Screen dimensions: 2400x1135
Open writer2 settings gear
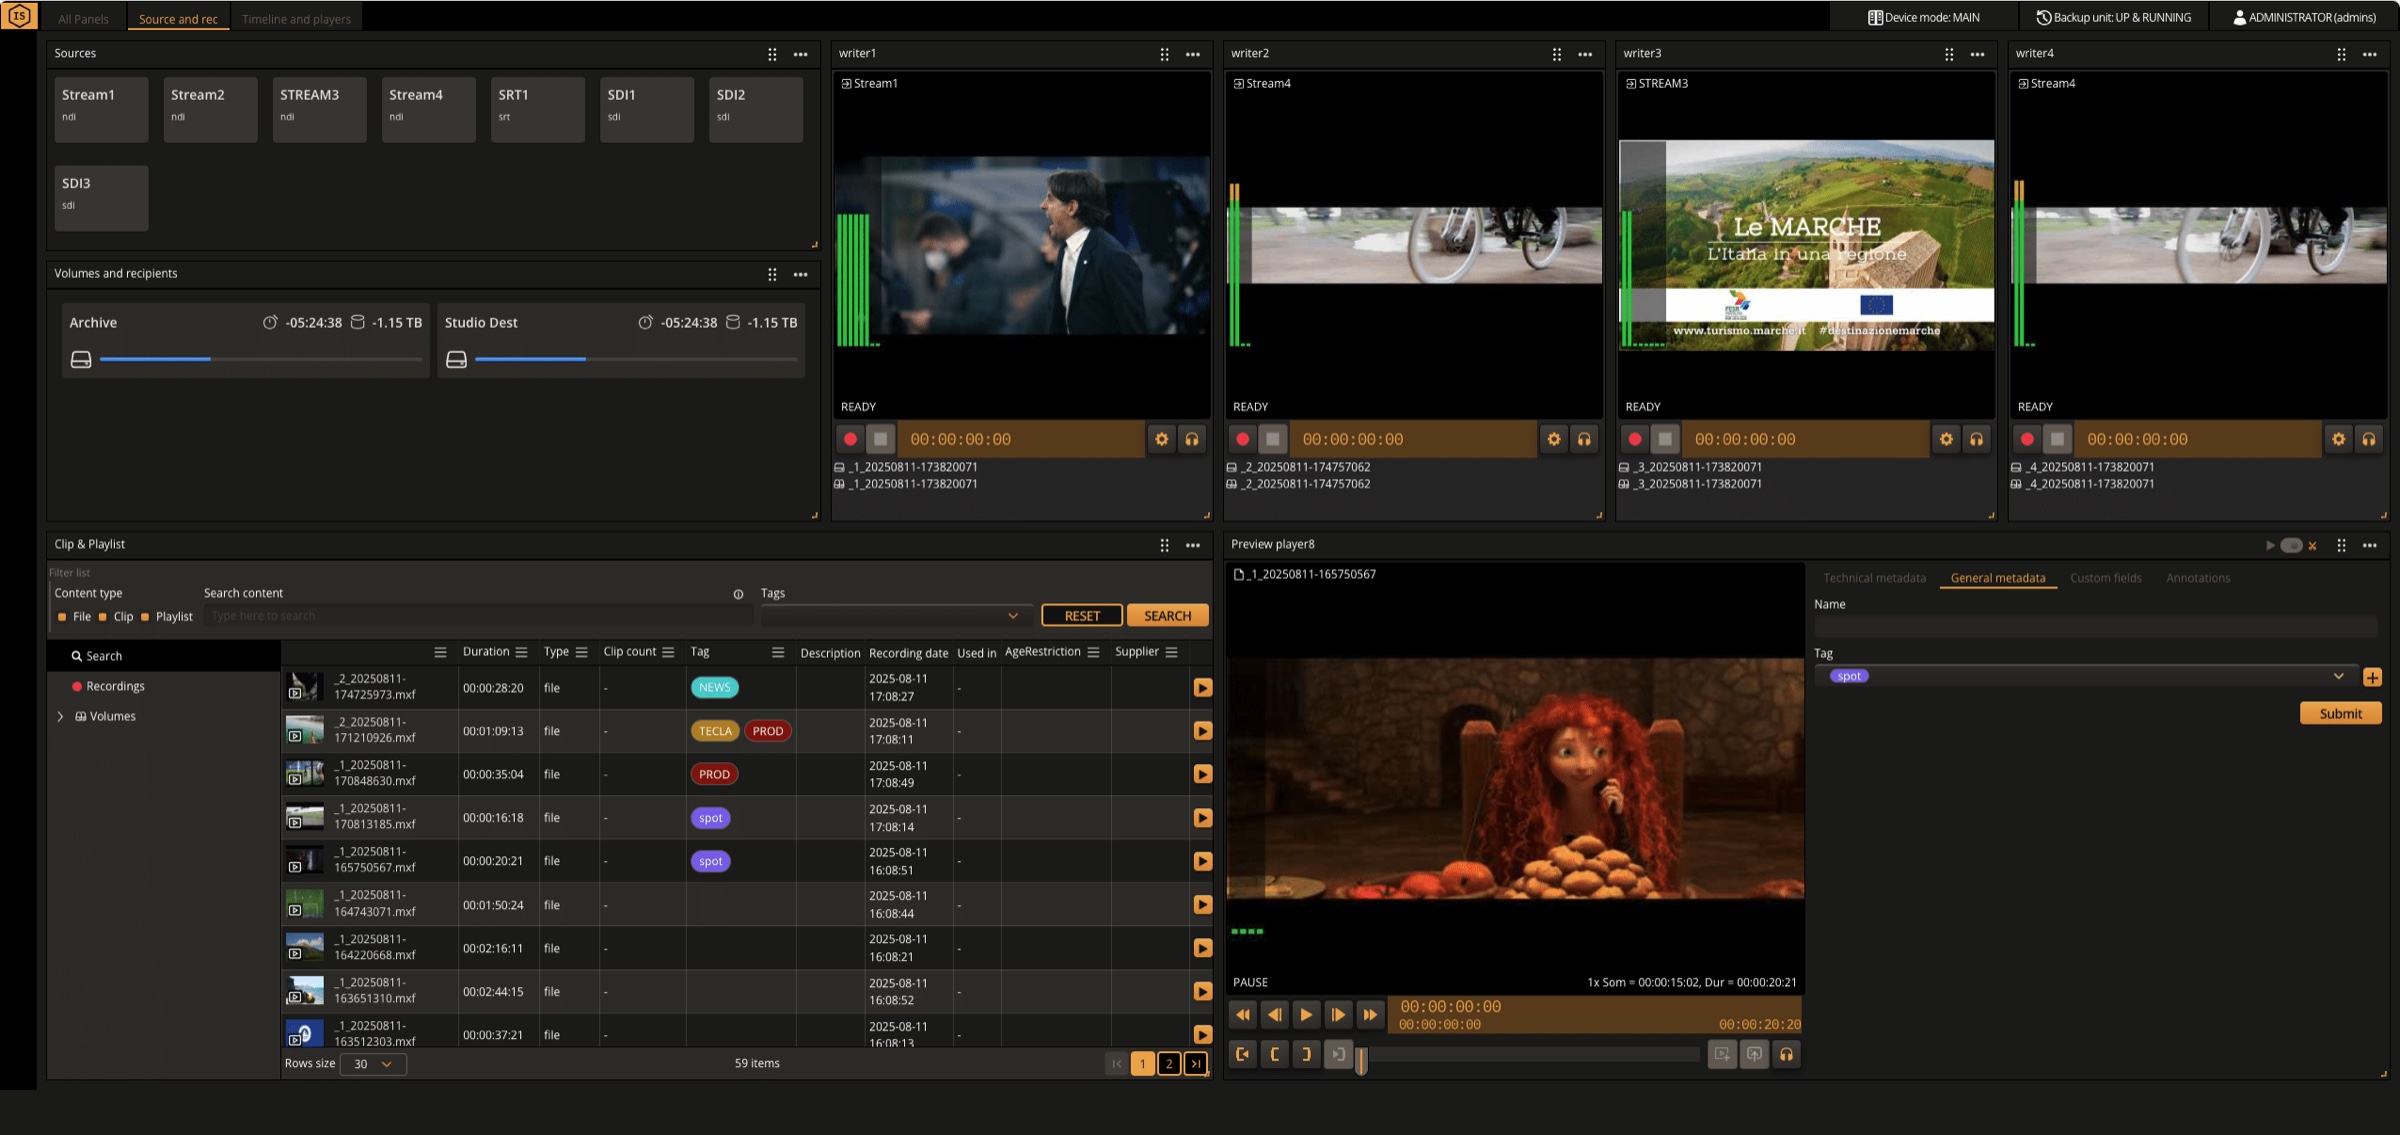1553,439
